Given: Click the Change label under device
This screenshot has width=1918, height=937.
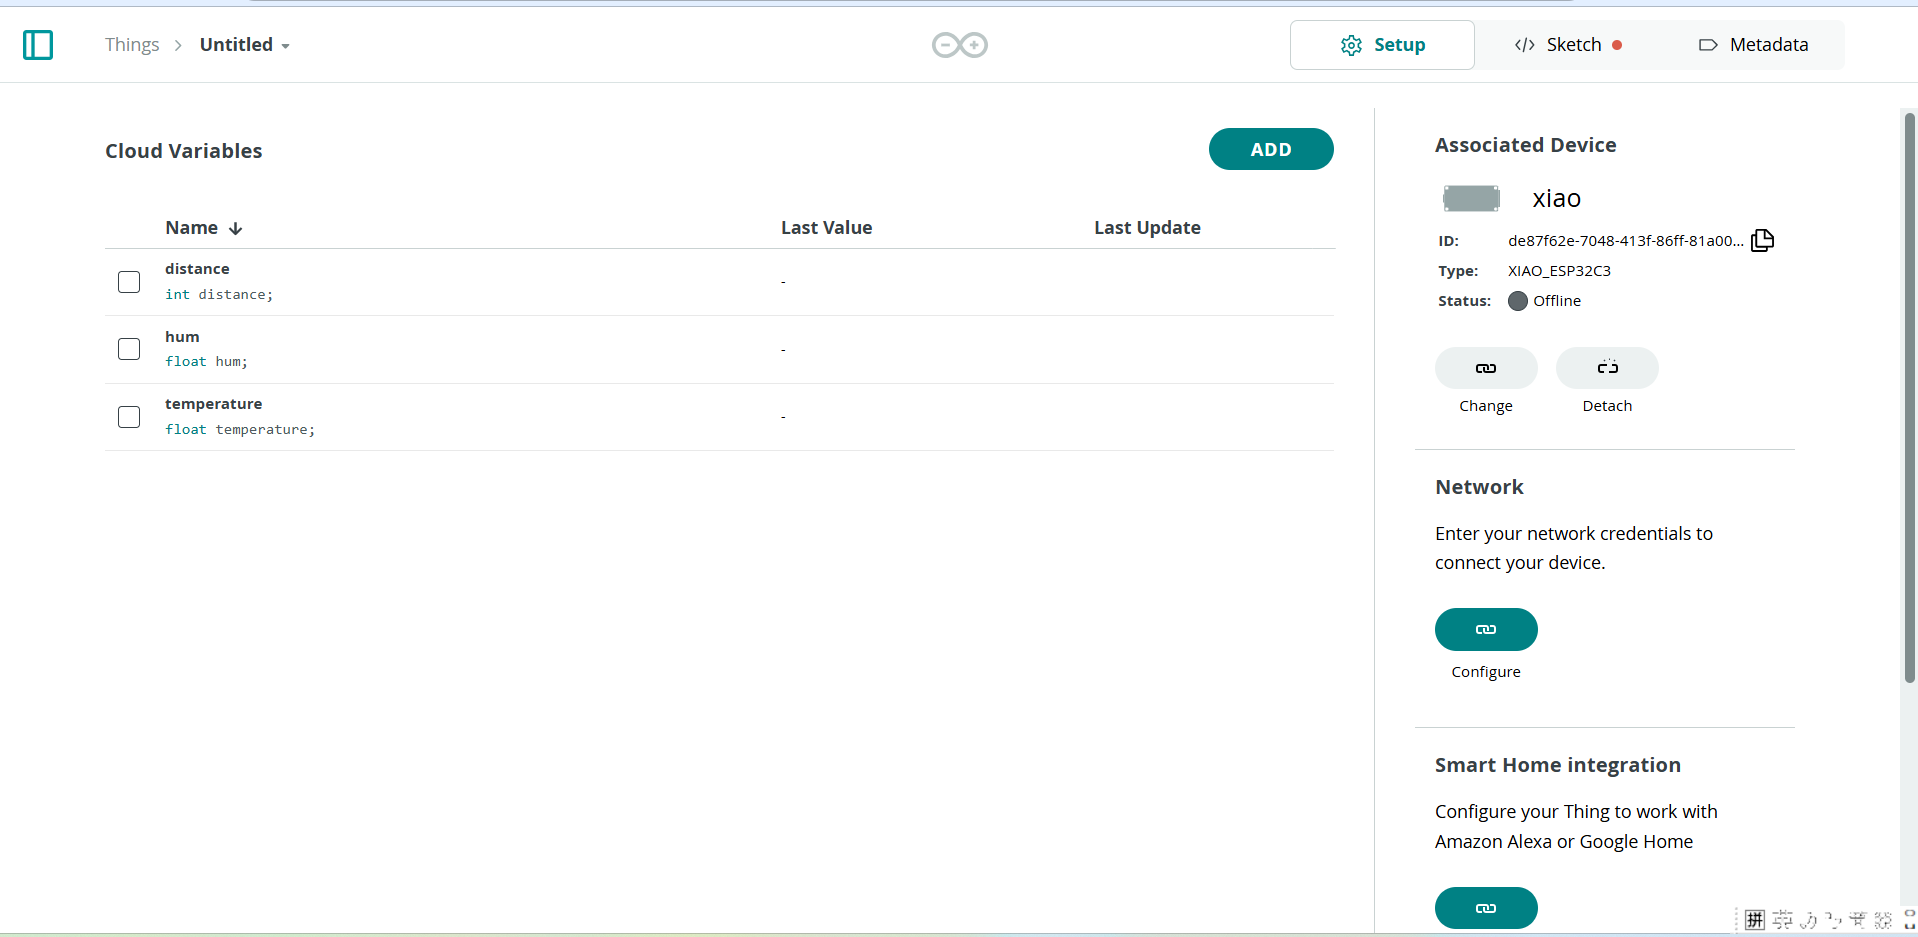Looking at the screenshot, I should pyautogui.click(x=1486, y=406).
